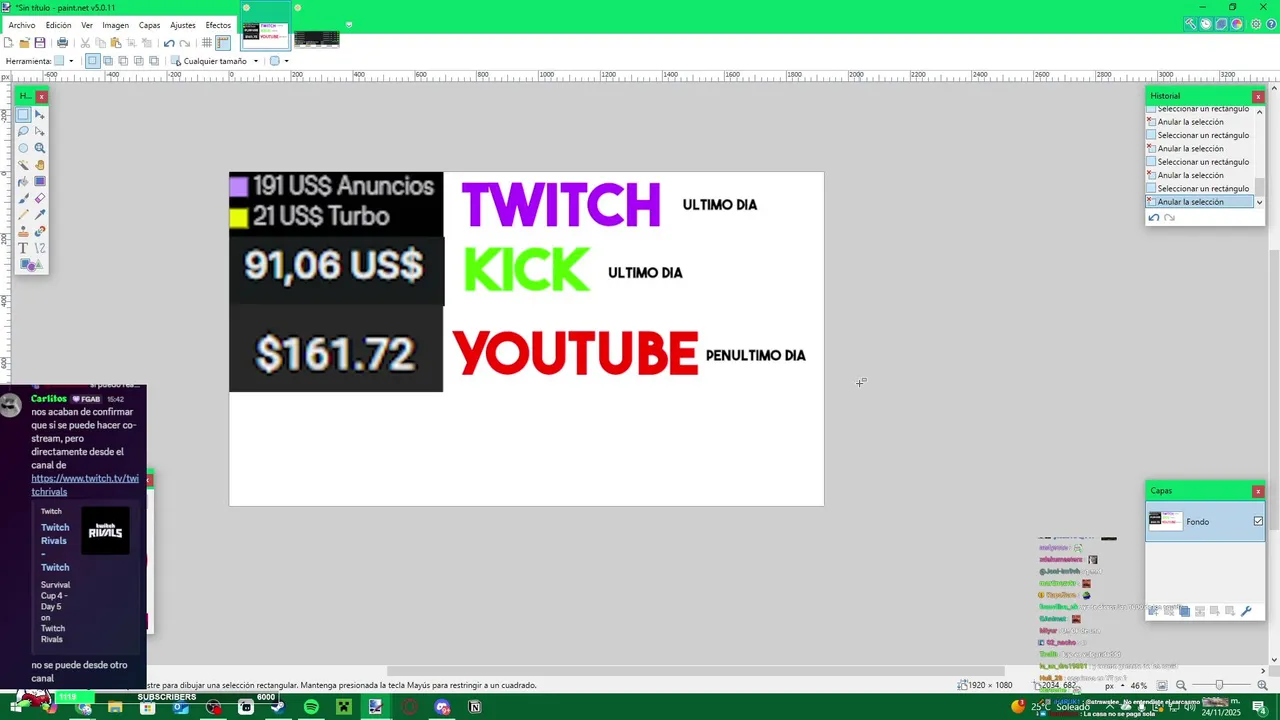This screenshot has width=1280, height=720.
Task: Select the Pan hand tool
Action: coord(40,165)
